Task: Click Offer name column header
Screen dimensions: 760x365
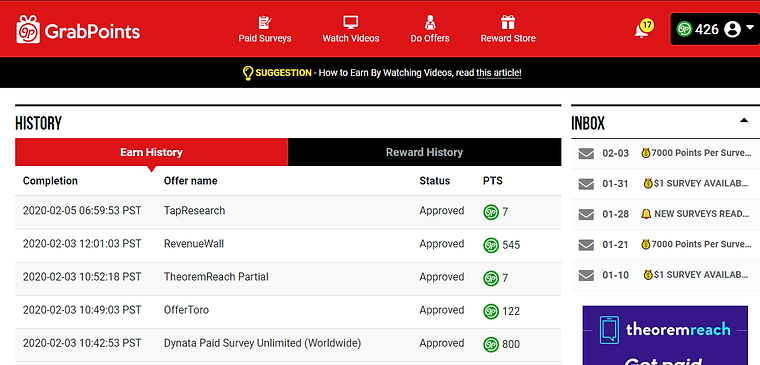Action: click(x=190, y=181)
